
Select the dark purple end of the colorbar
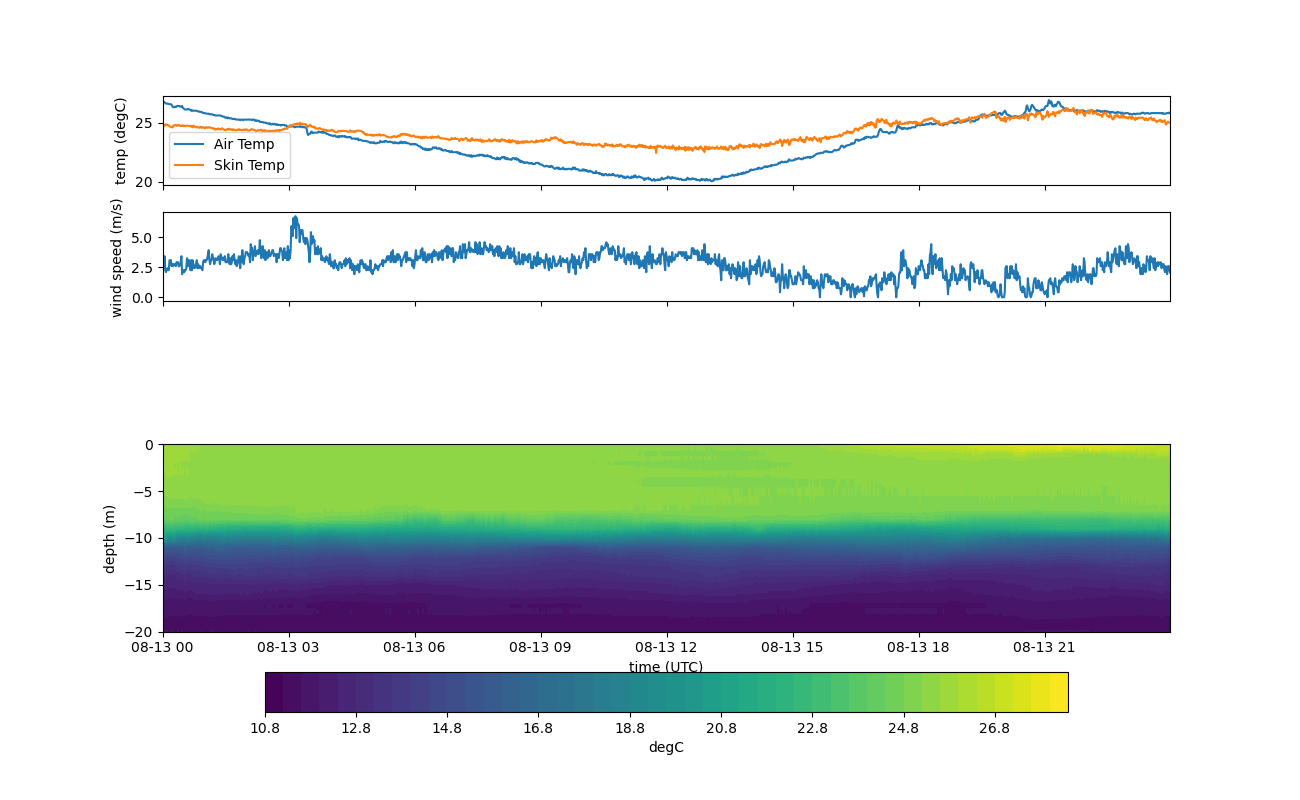[274, 692]
